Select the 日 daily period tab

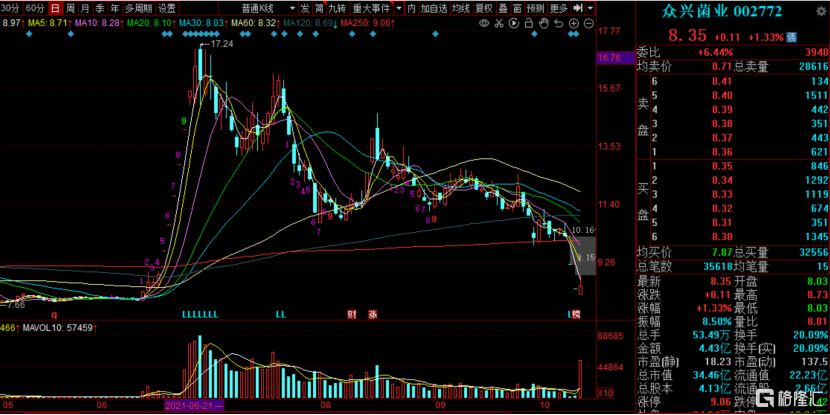(55, 8)
